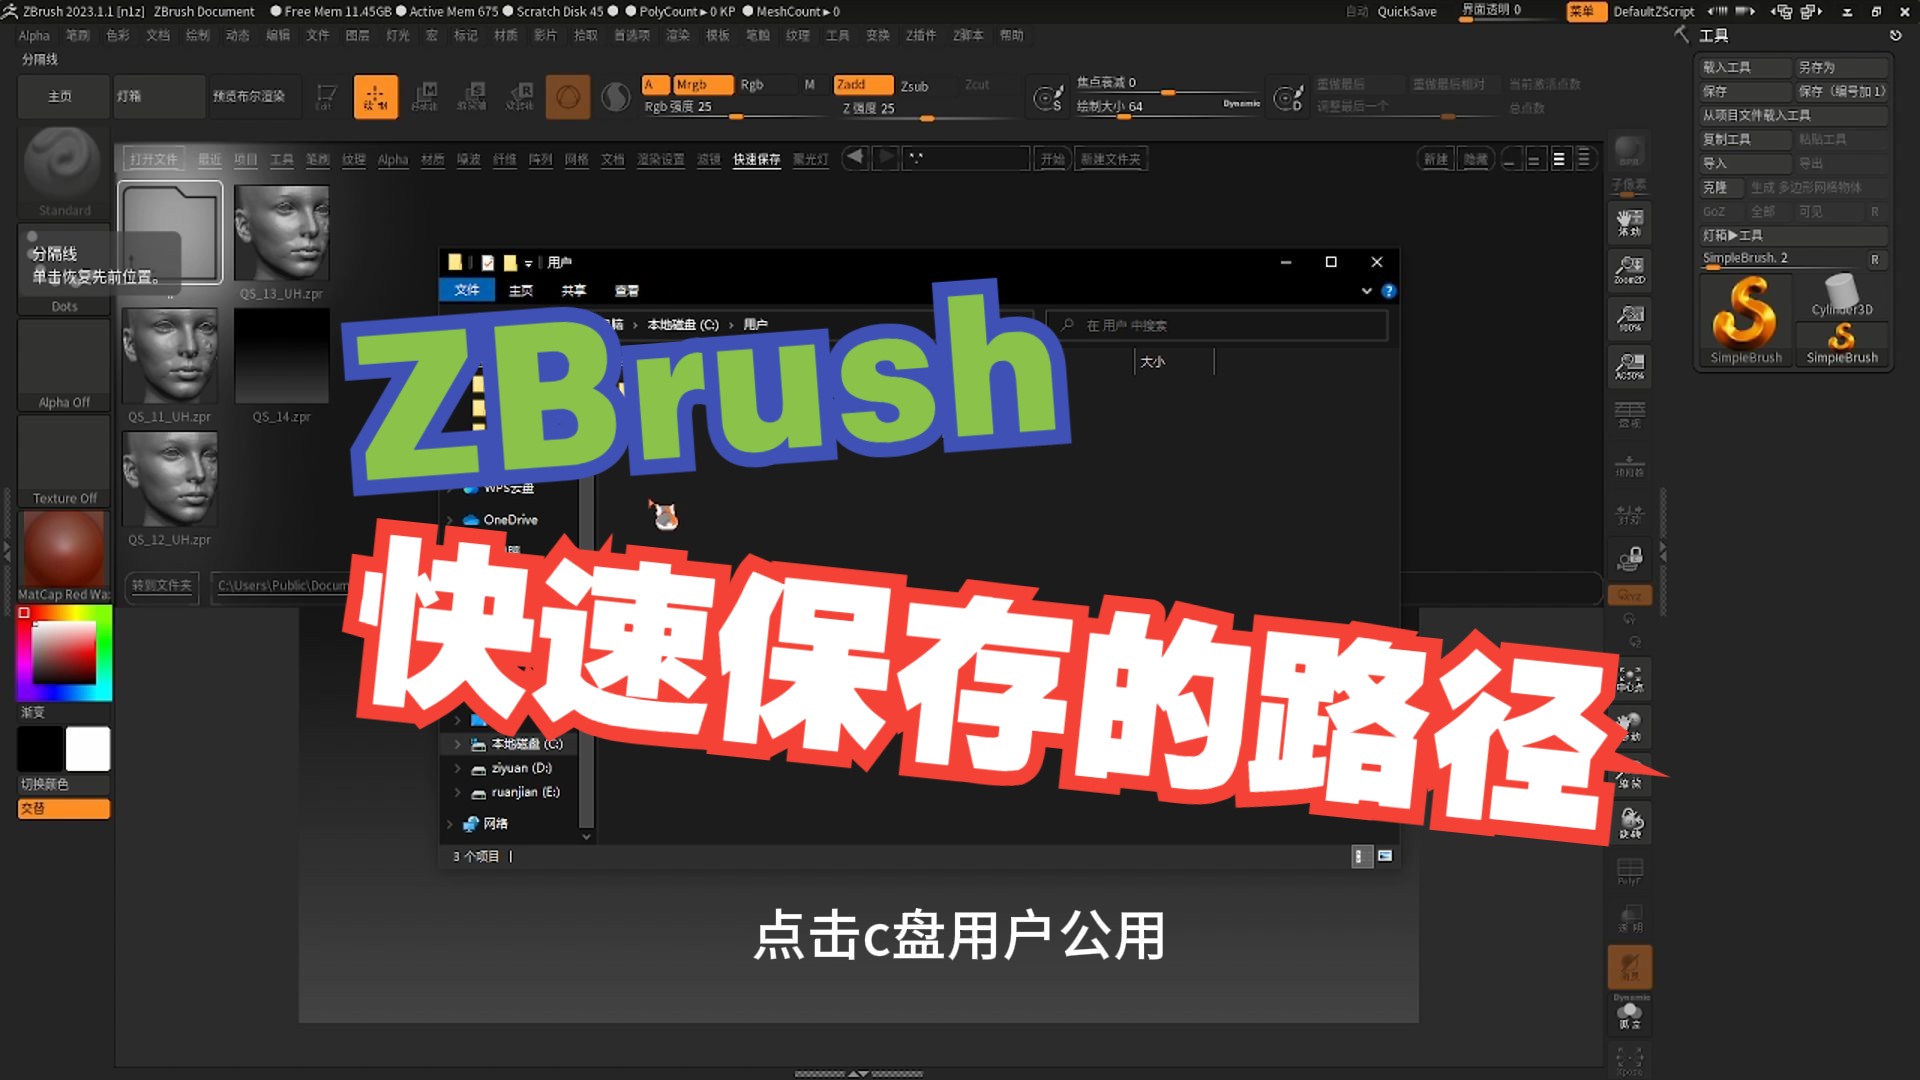
Task: Expand the 网络 item in explorer
Action: tap(447, 823)
